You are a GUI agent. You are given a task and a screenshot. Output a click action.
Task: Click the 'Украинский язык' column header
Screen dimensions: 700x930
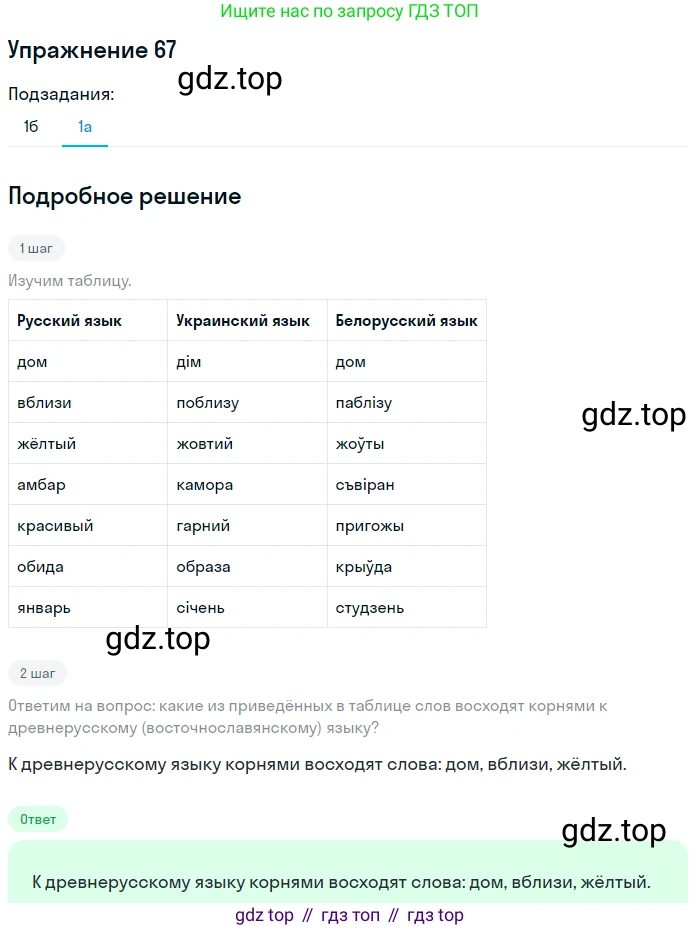click(243, 321)
